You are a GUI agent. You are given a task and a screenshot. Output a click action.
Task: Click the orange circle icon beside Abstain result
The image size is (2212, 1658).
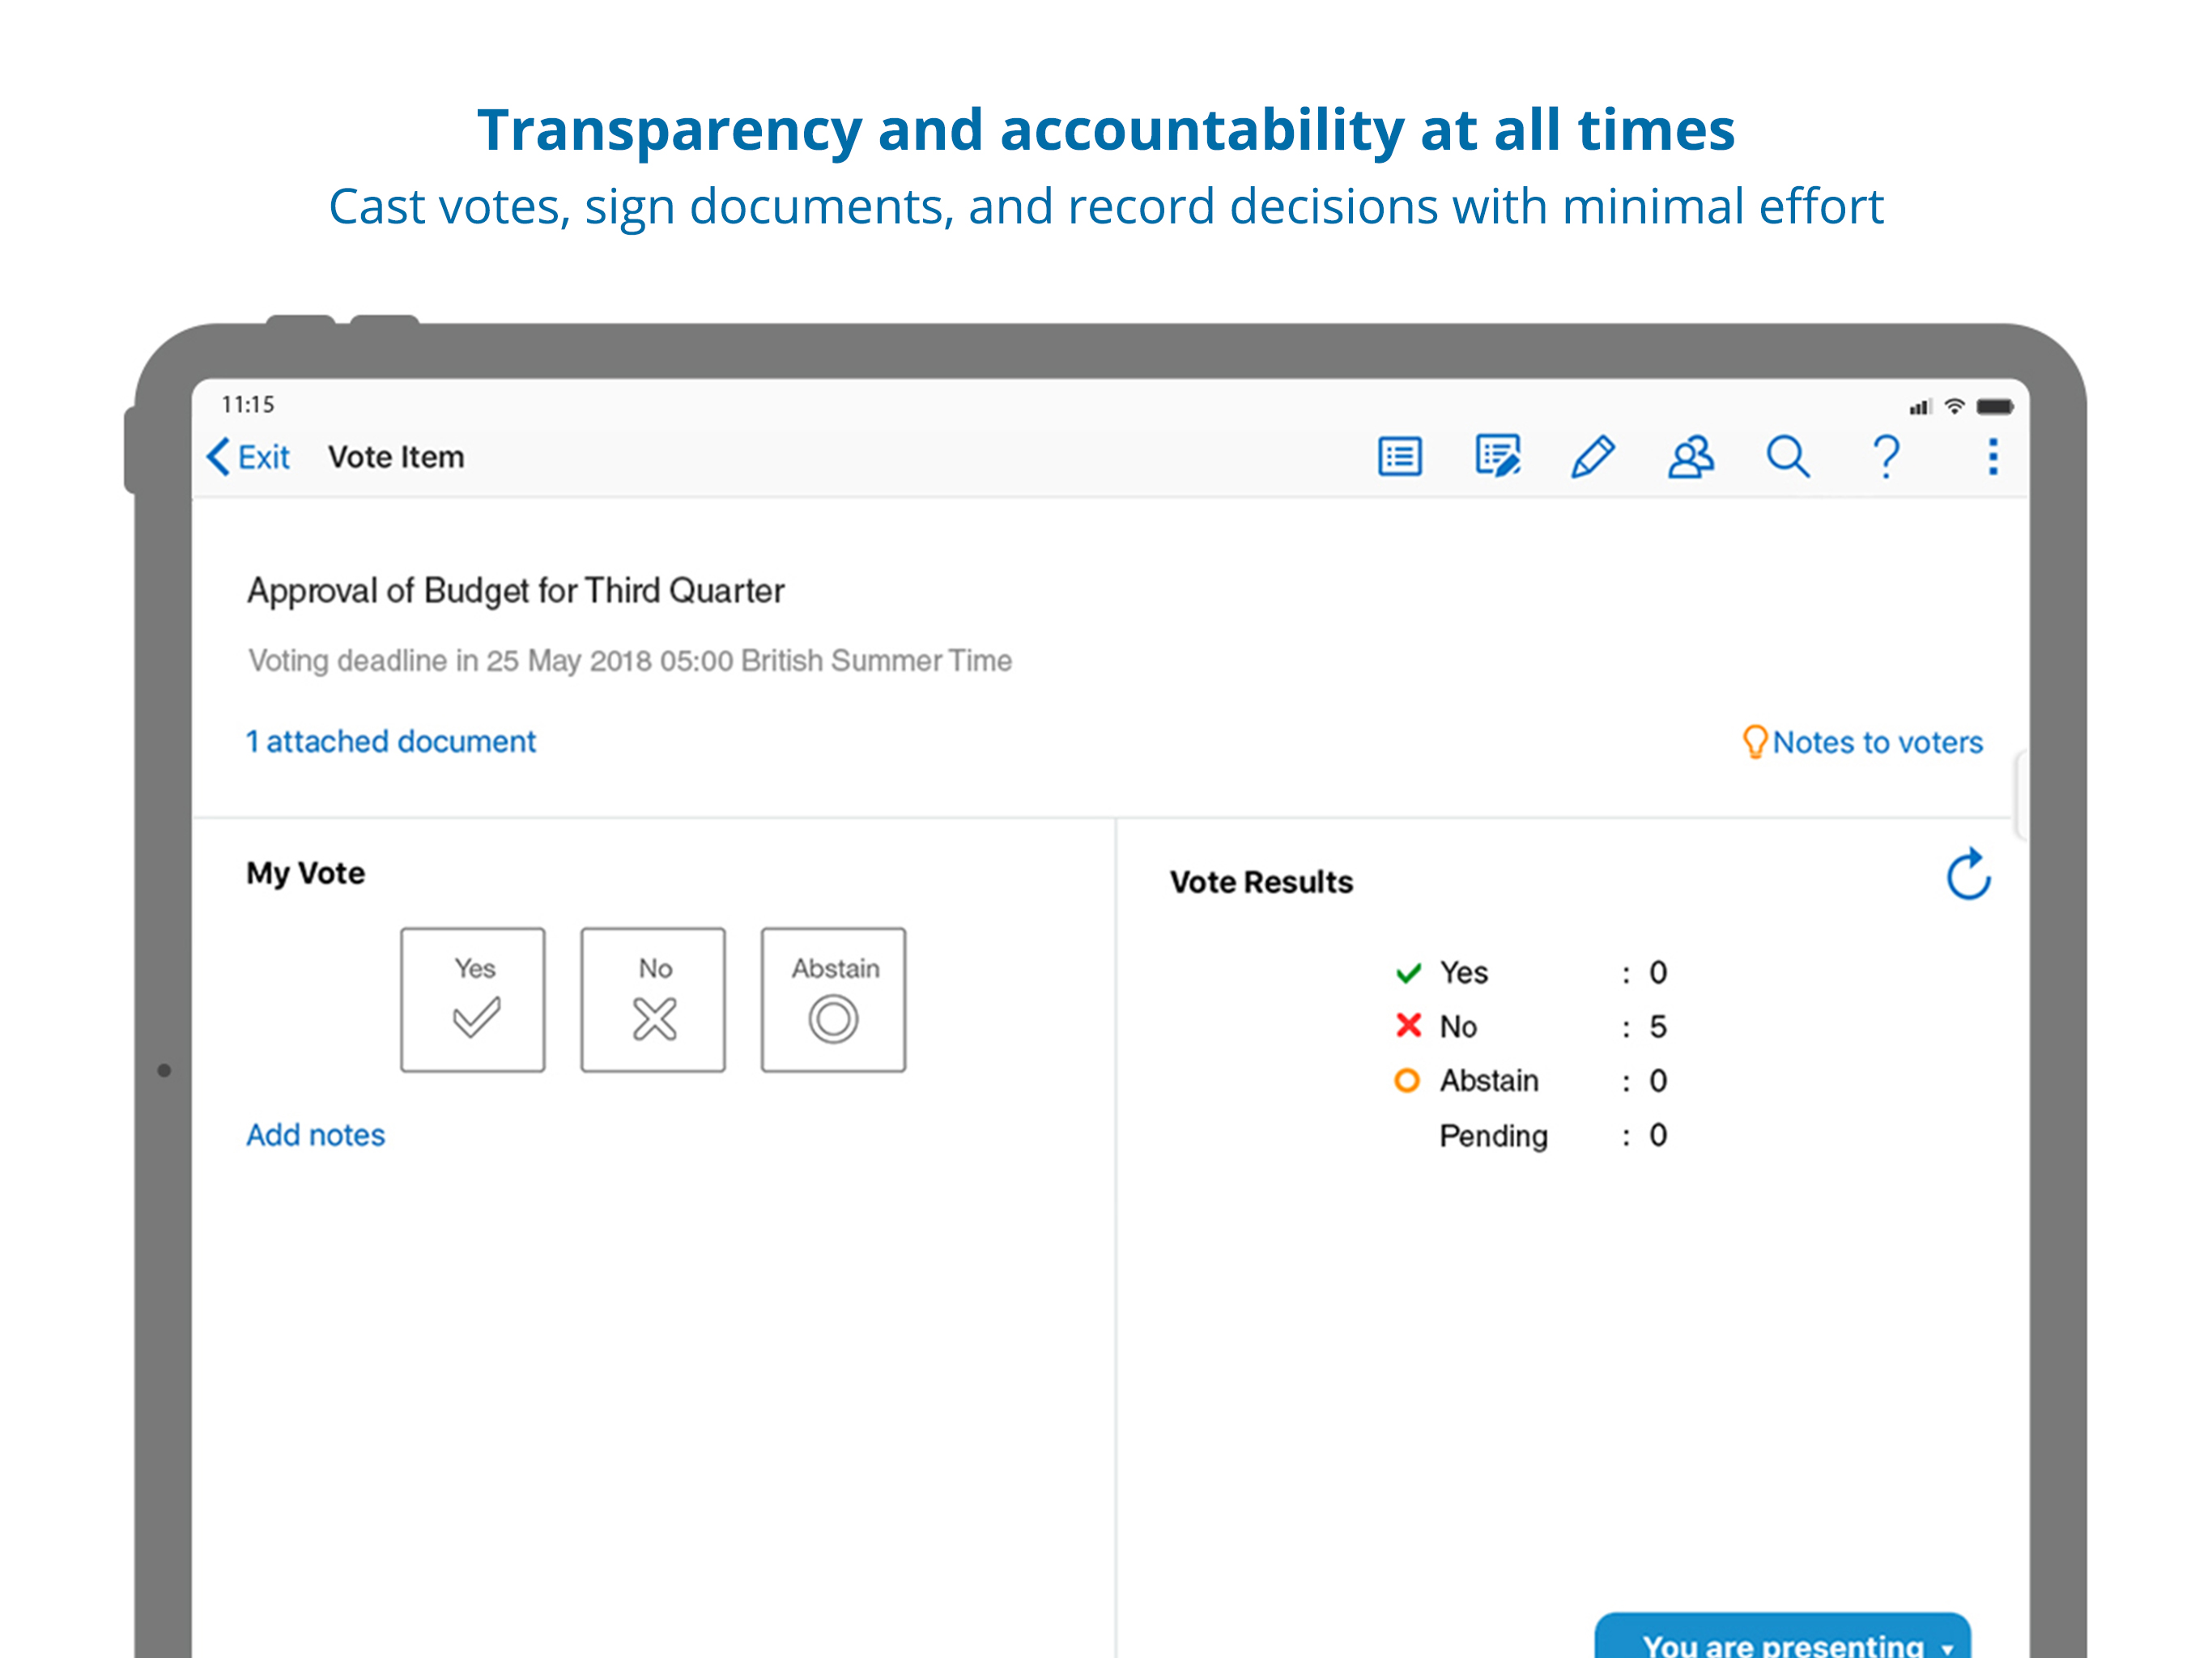pos(1407,1081)
